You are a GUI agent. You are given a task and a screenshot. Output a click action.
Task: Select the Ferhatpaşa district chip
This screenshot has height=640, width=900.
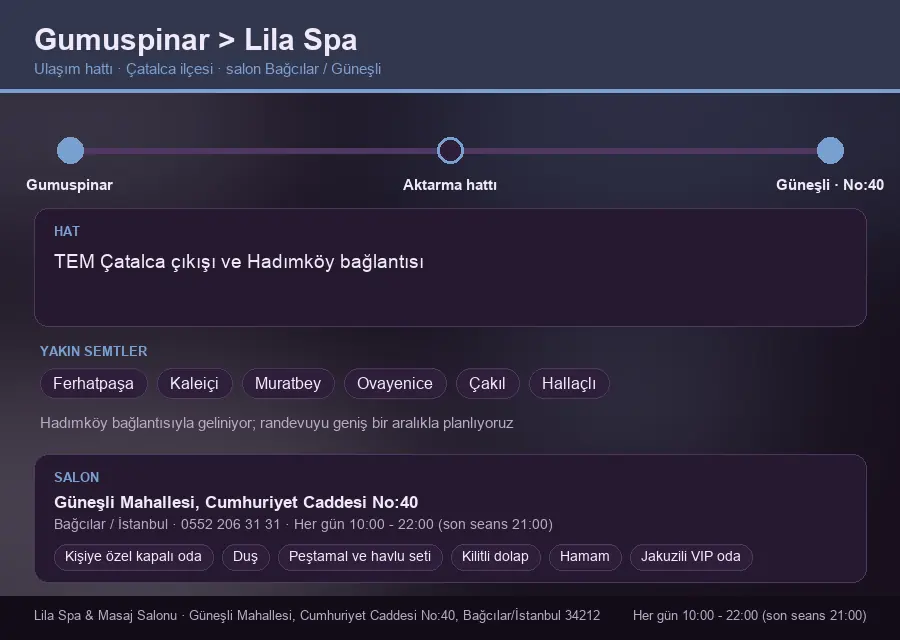point(94,383)
